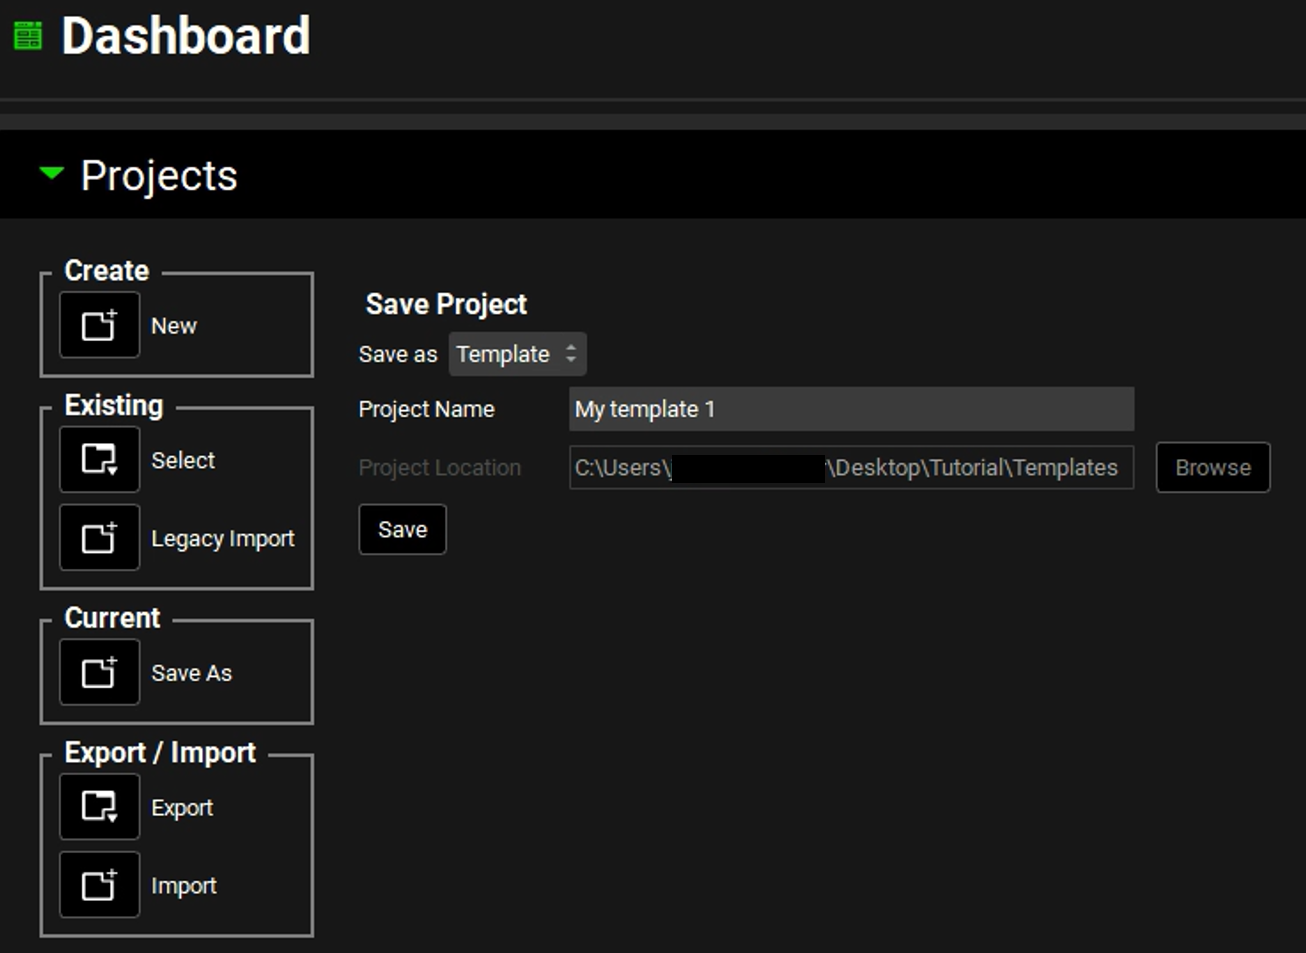This screenshot has height=953, width=1306.
Task: Click the Save As icon button
Action: tap(99, 672)
